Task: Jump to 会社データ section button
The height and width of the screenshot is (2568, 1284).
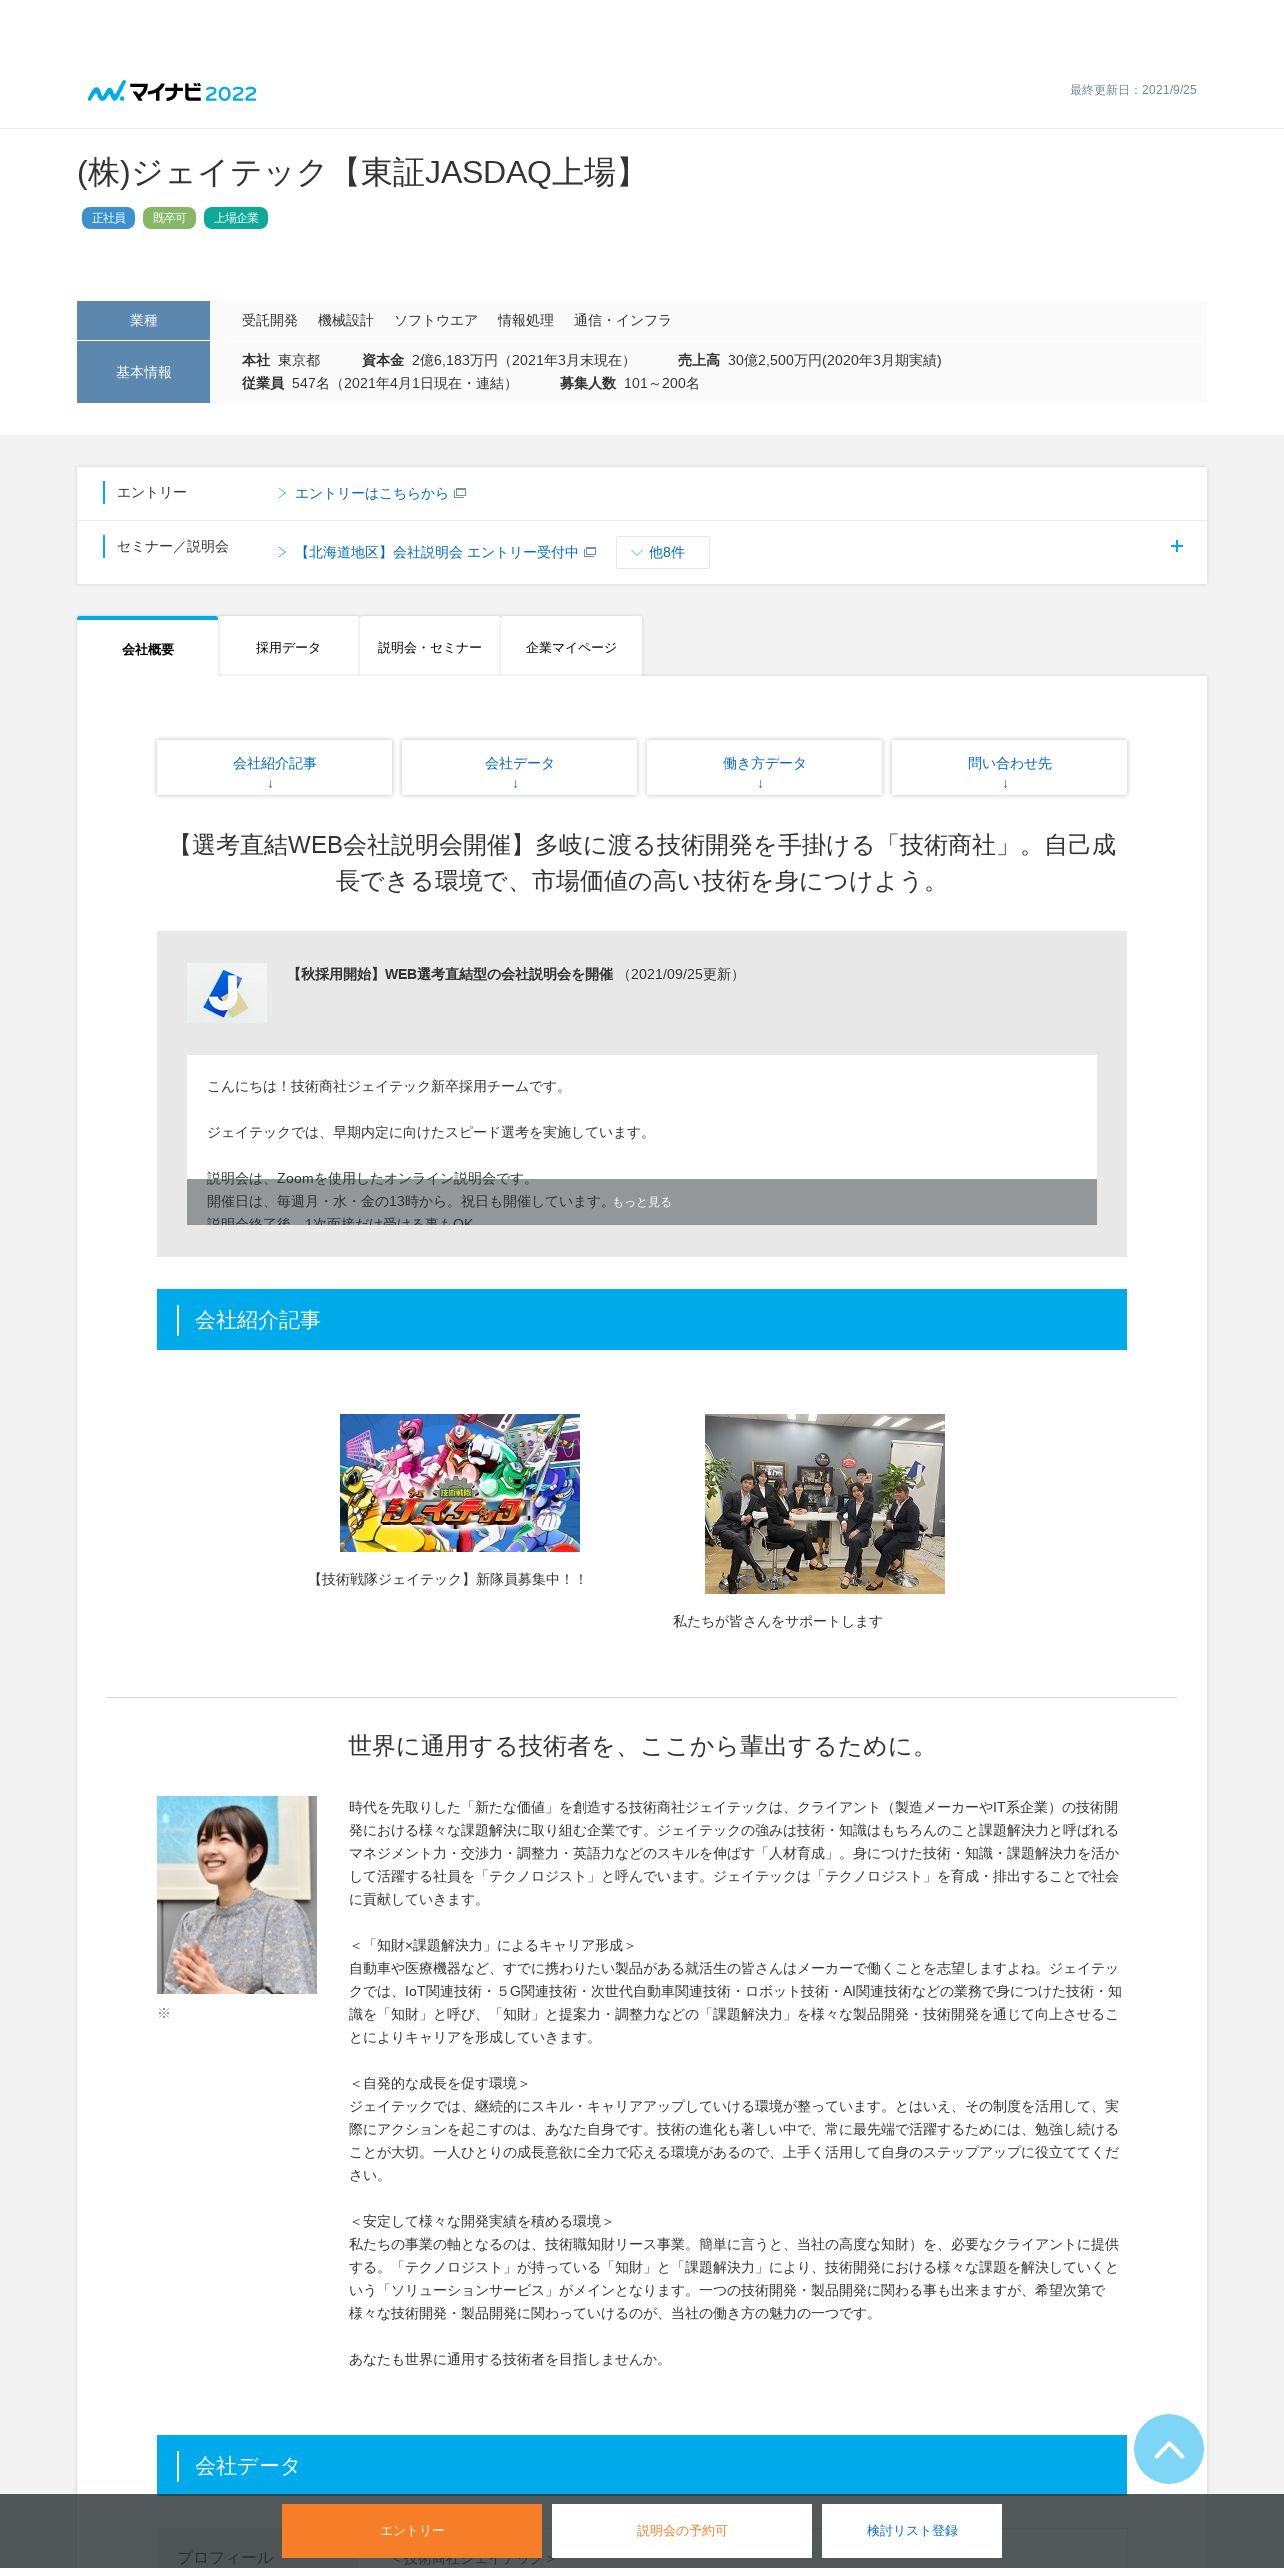Action: coord(519,768)
